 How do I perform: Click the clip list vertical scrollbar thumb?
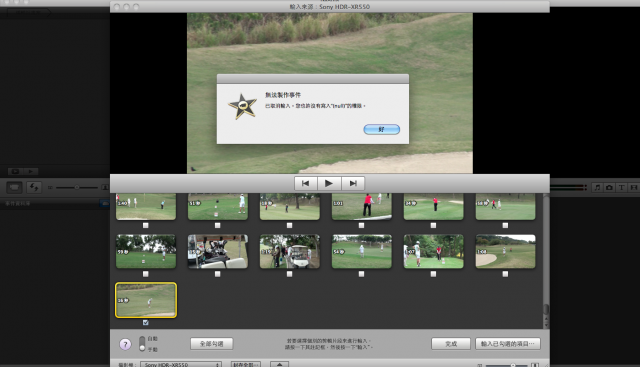(546, 309)
